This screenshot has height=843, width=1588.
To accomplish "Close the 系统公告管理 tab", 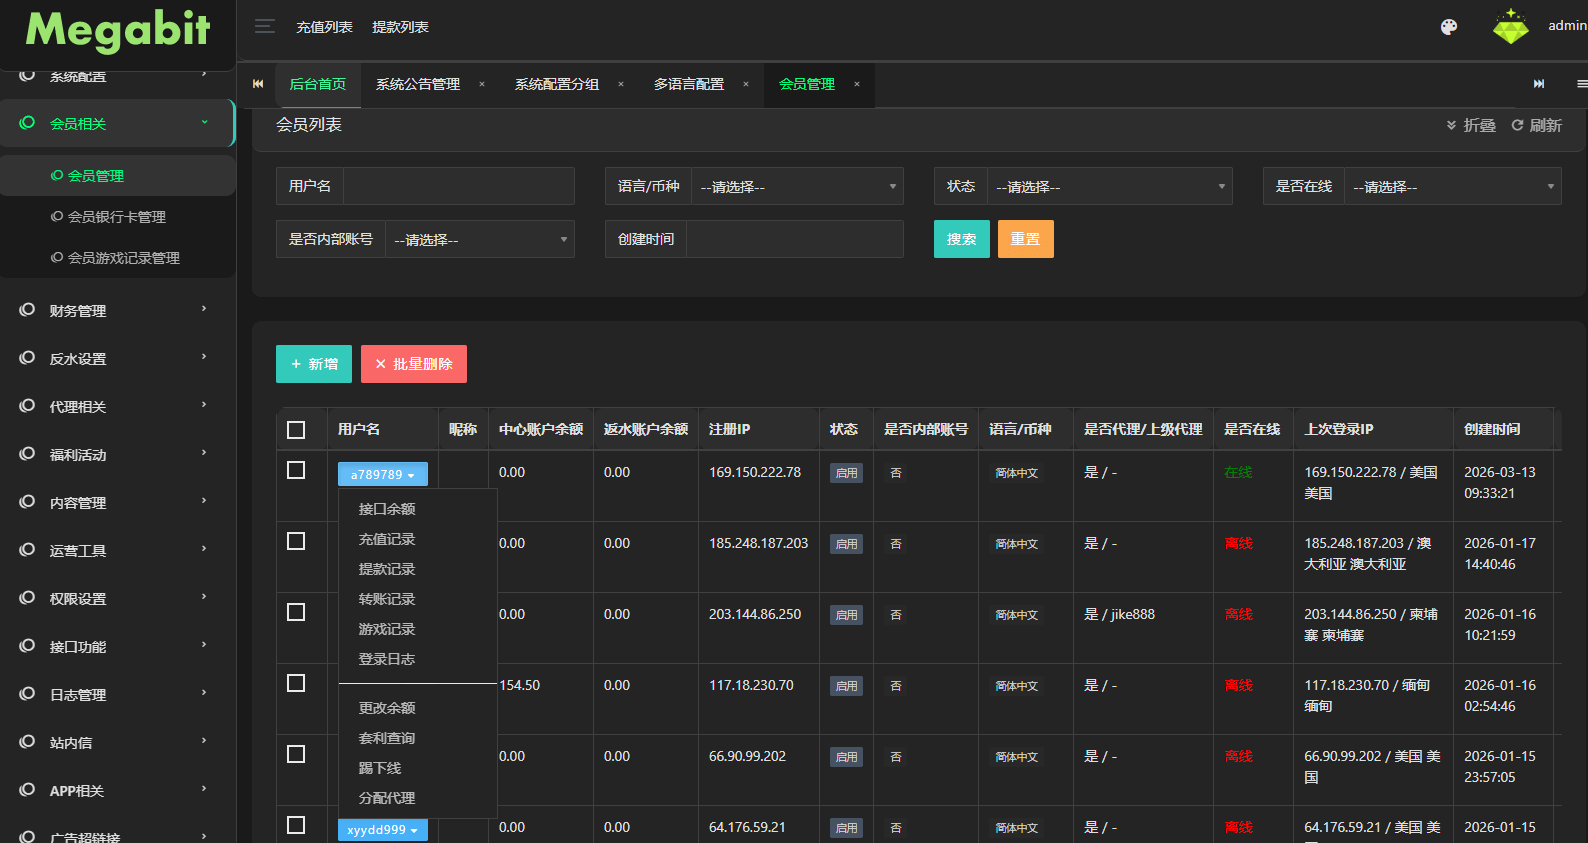I will 482,84.
